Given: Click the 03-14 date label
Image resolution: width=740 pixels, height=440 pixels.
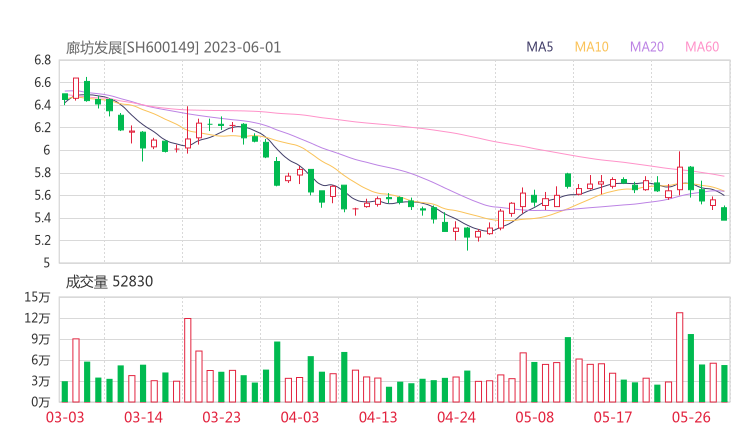Looking at the screenshot, I should point(143,417).
